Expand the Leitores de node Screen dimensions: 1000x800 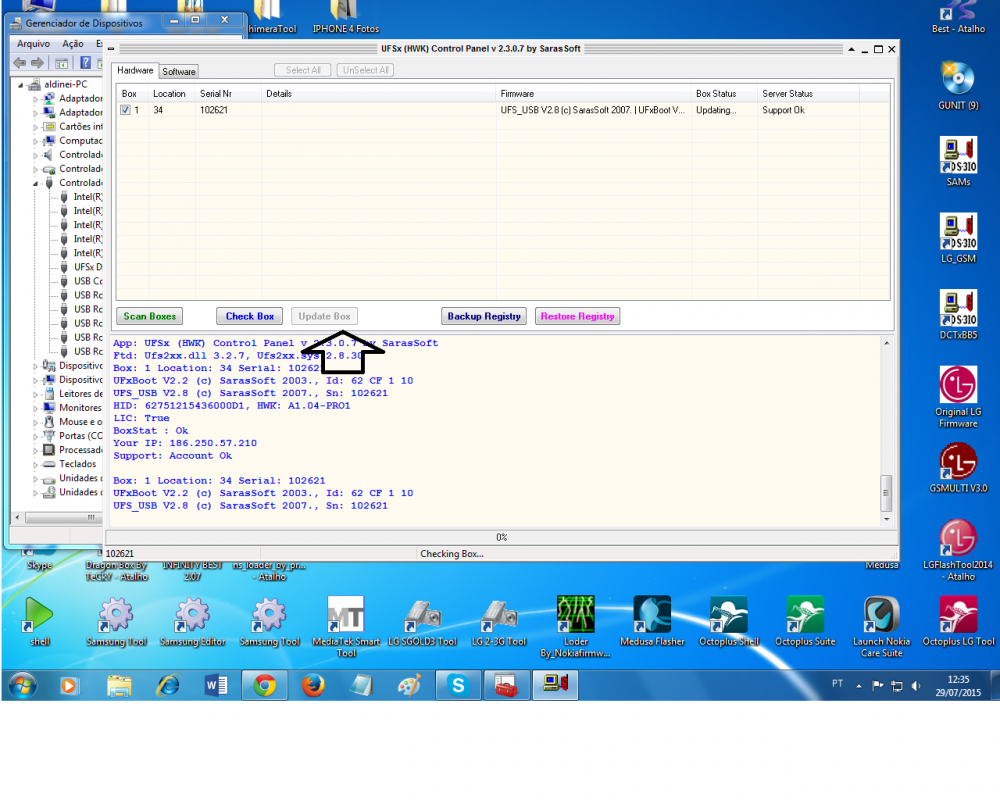(36, 394)
